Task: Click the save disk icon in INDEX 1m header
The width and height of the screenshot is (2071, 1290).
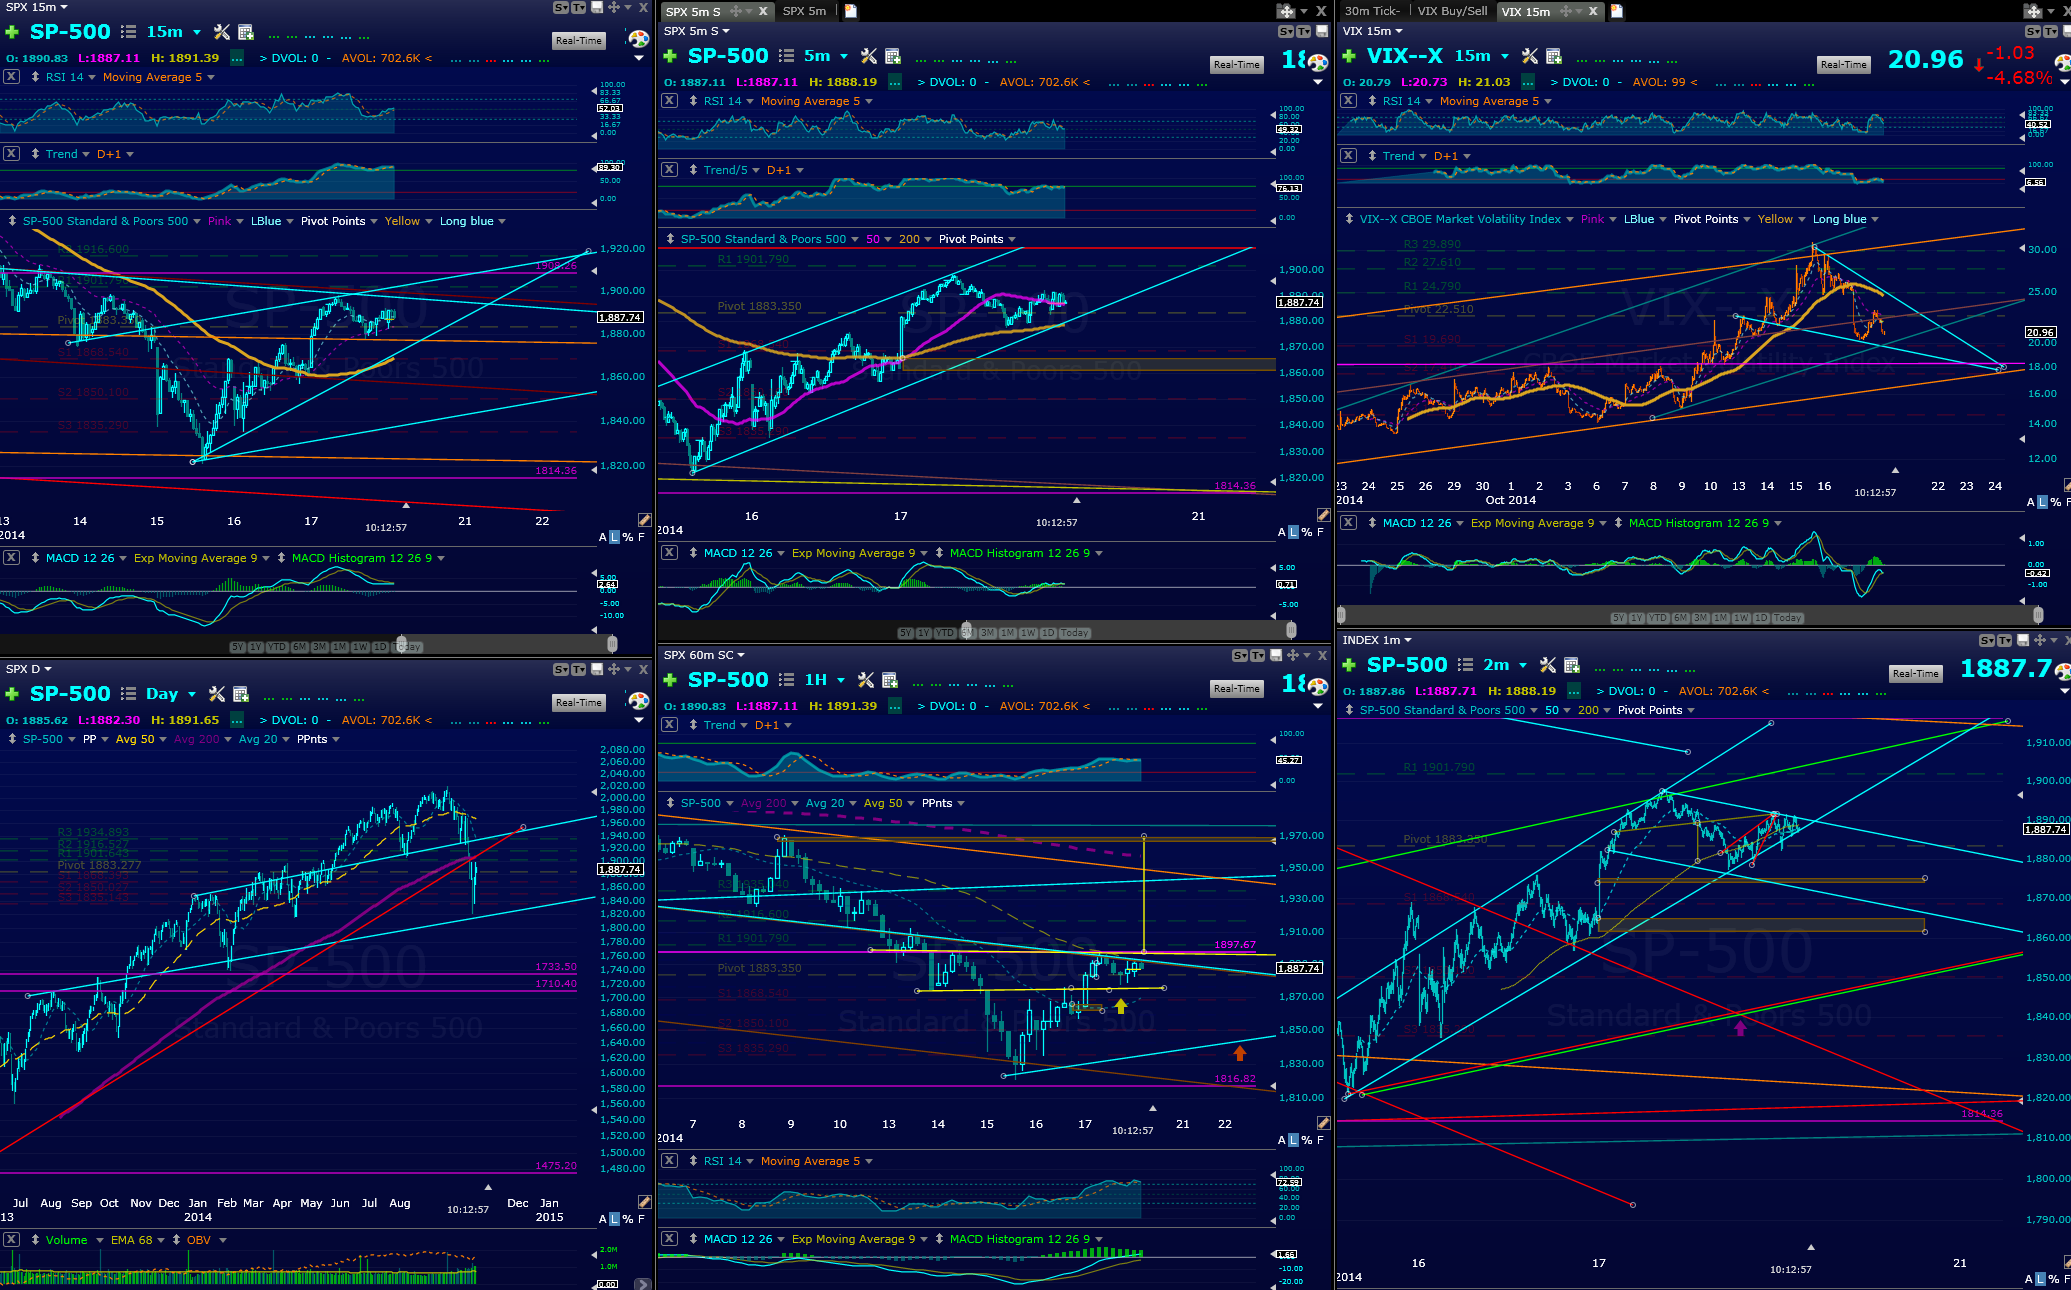Action: tap(2023, 640)
